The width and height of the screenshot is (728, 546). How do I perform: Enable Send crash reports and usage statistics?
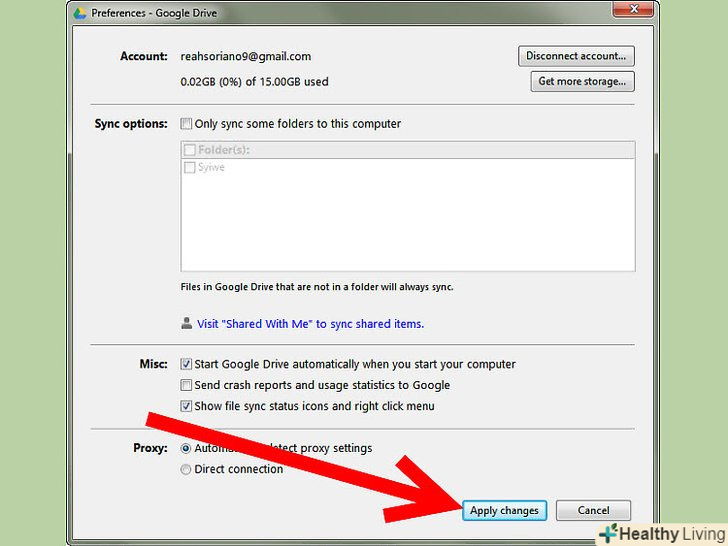186,385
